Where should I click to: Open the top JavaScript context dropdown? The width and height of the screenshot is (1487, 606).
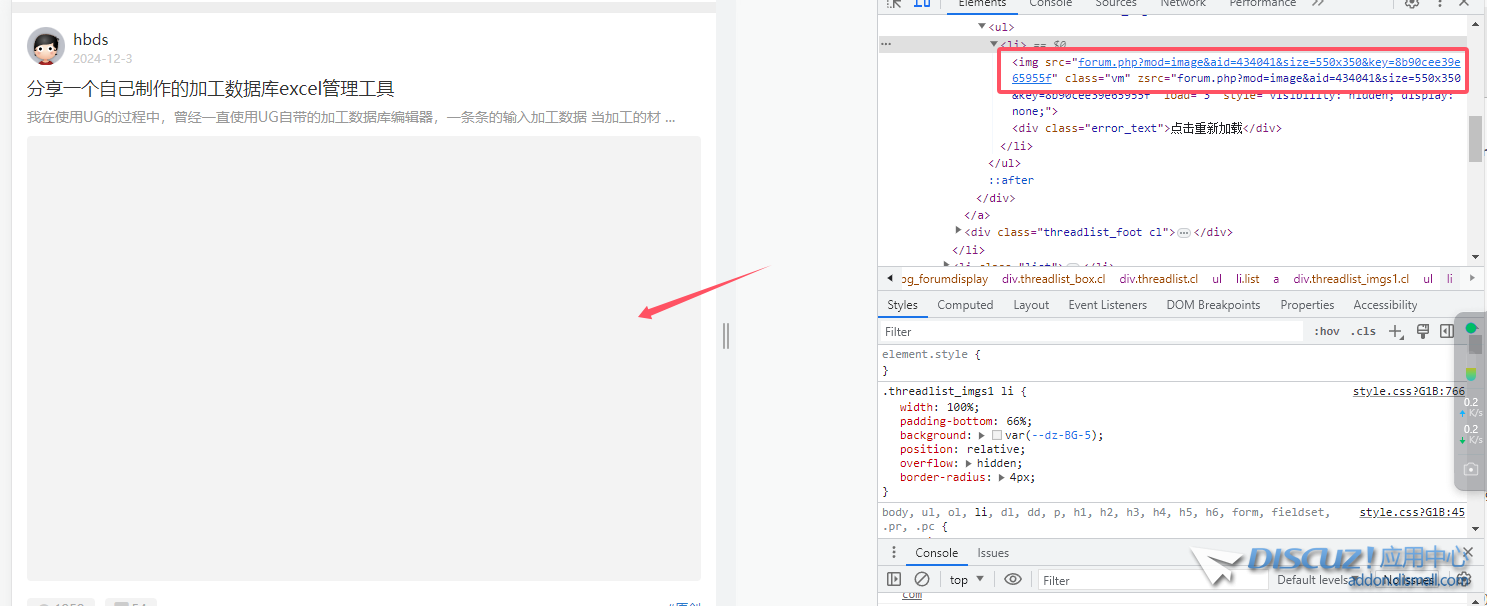pyautogui.click(x=966, y=579)
